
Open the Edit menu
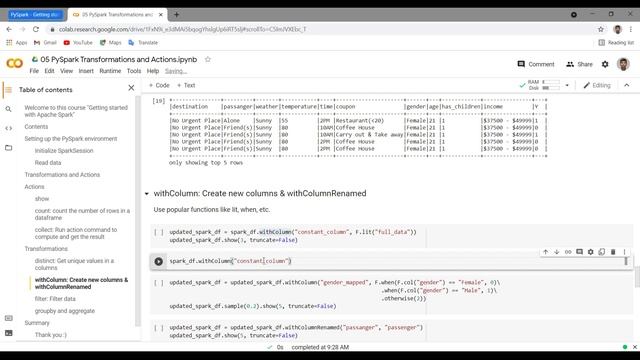[49, 71]
